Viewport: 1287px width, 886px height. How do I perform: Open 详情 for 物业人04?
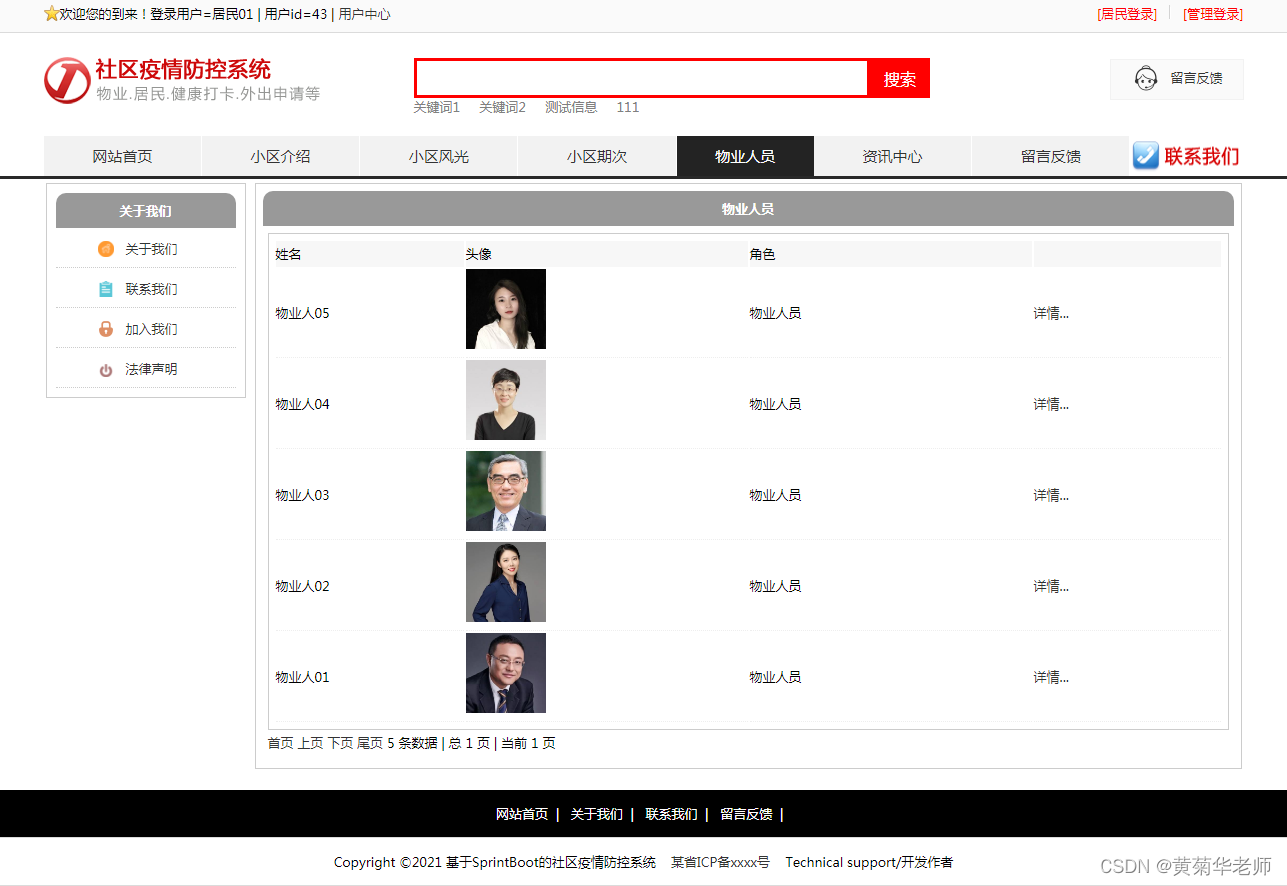click(1051, 404)
